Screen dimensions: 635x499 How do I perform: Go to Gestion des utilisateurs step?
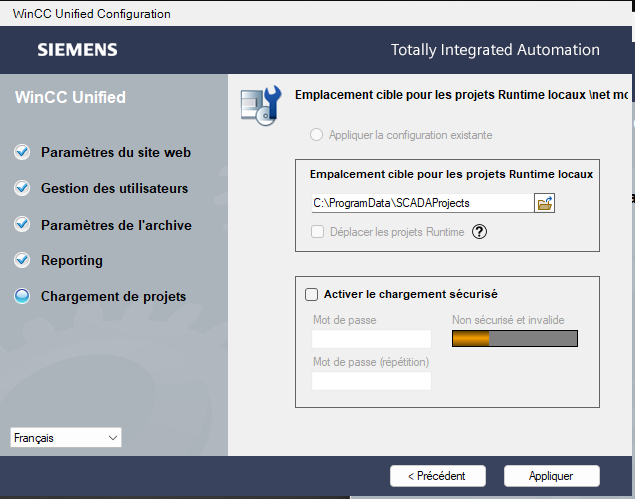(x=115, y=188)
